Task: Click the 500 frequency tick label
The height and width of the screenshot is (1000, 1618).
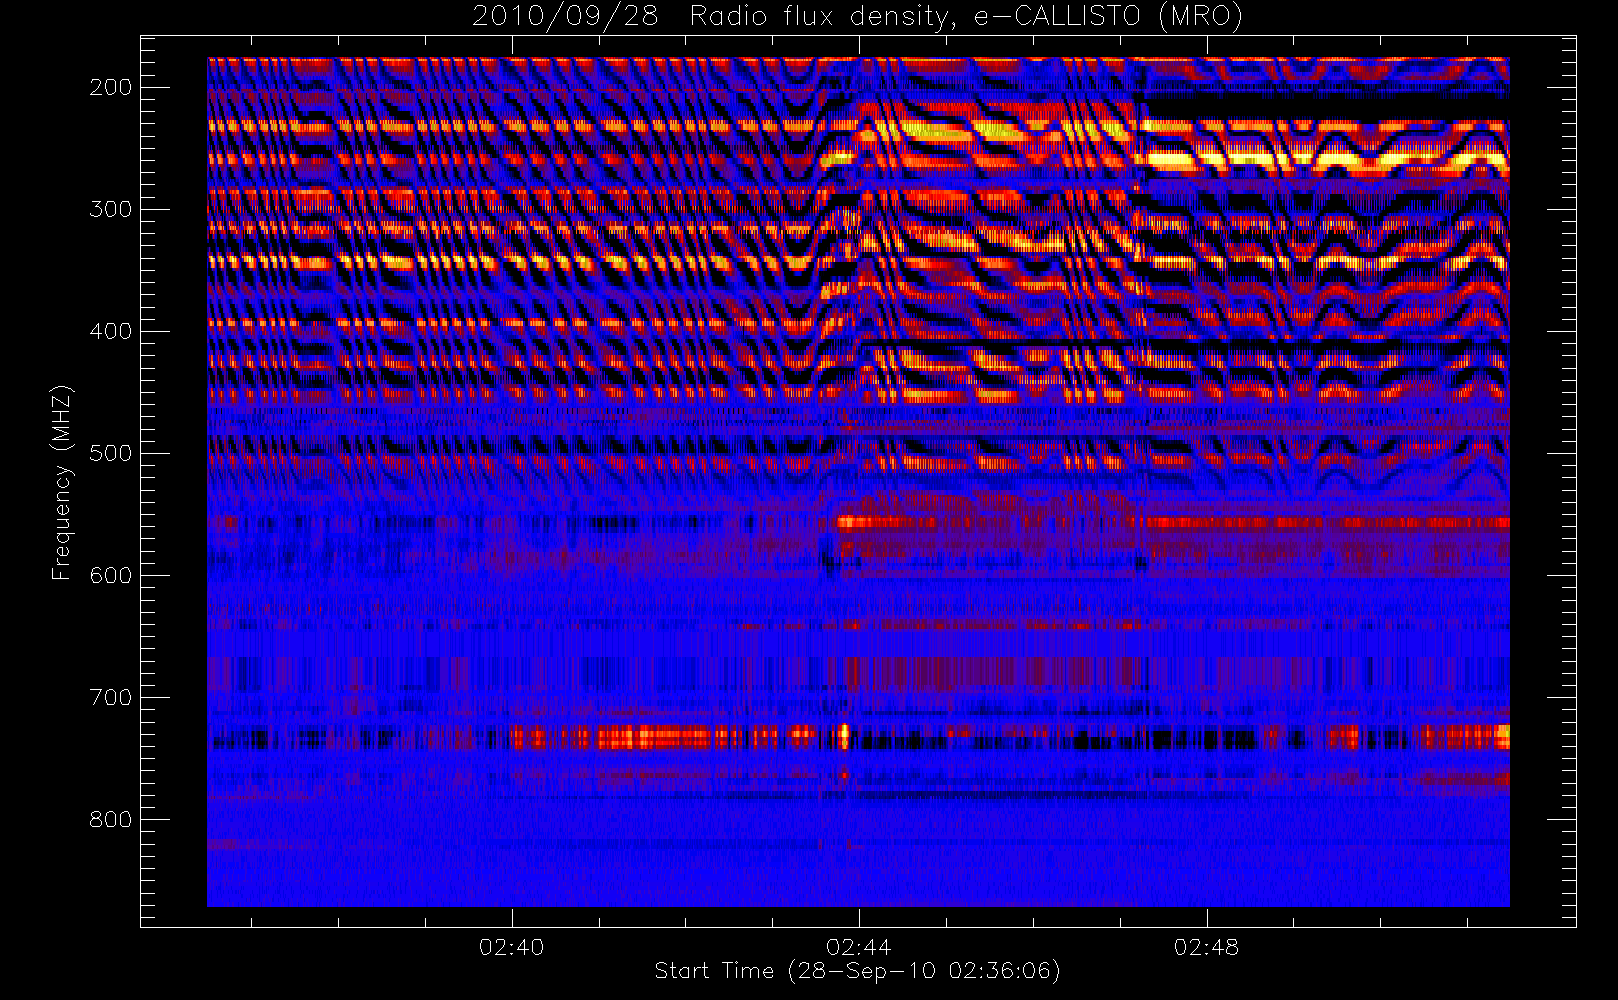Action: click(x=111, y=453)
